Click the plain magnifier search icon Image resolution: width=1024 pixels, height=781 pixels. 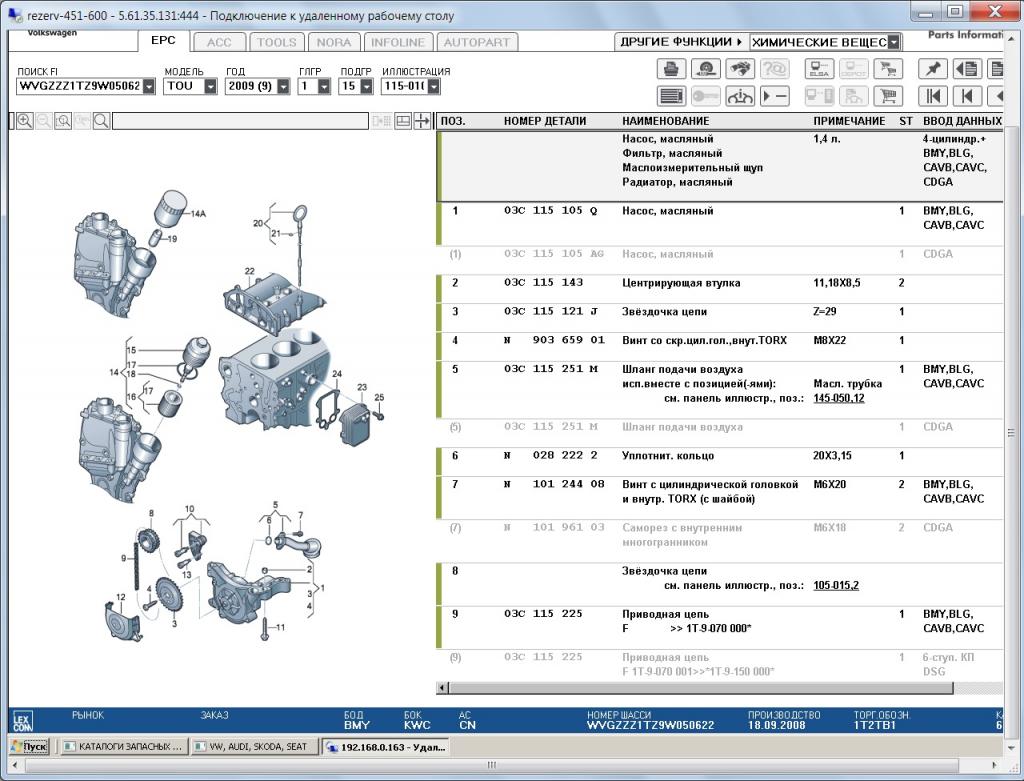tap(101, 121)
